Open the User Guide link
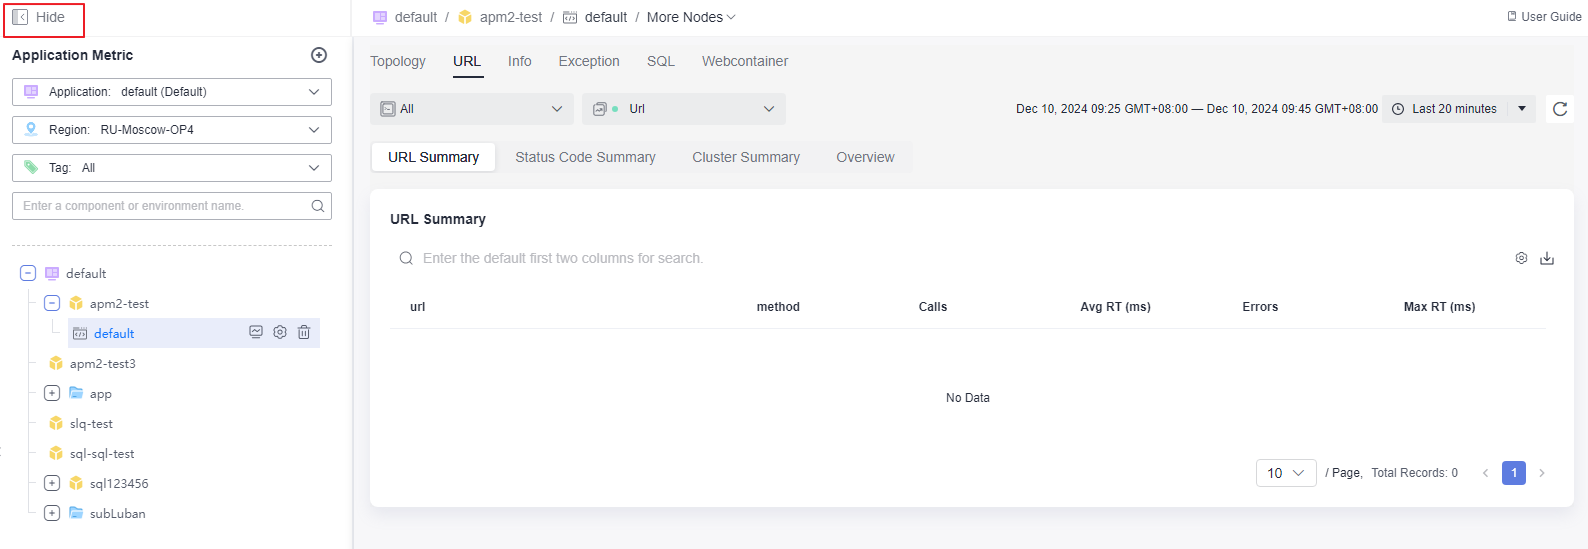This screenshot has width=1588, height=549. pos(1544,17)
